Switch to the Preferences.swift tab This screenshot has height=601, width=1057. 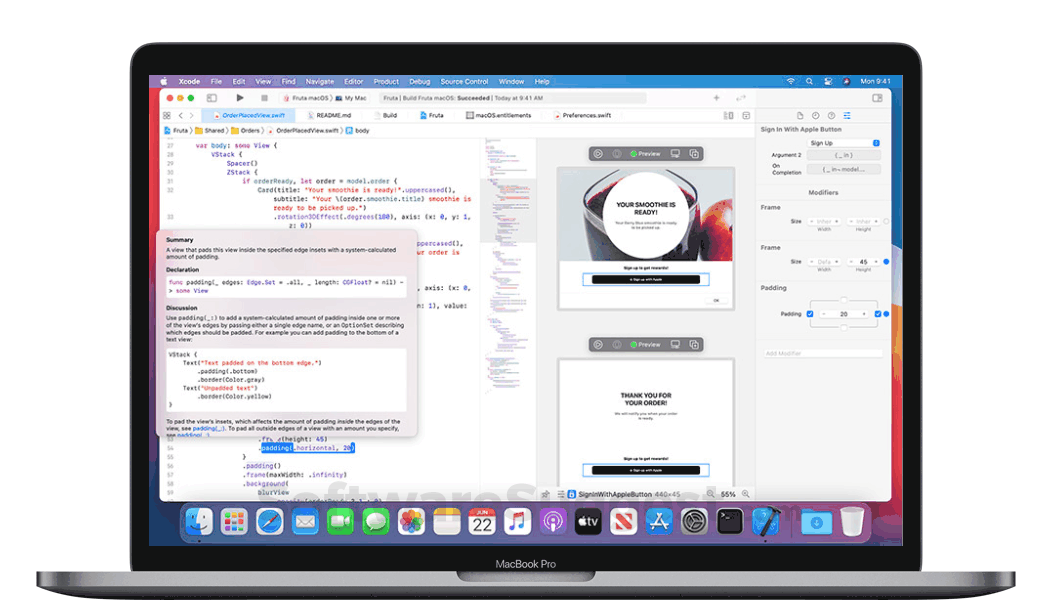(x=583, y=115)
